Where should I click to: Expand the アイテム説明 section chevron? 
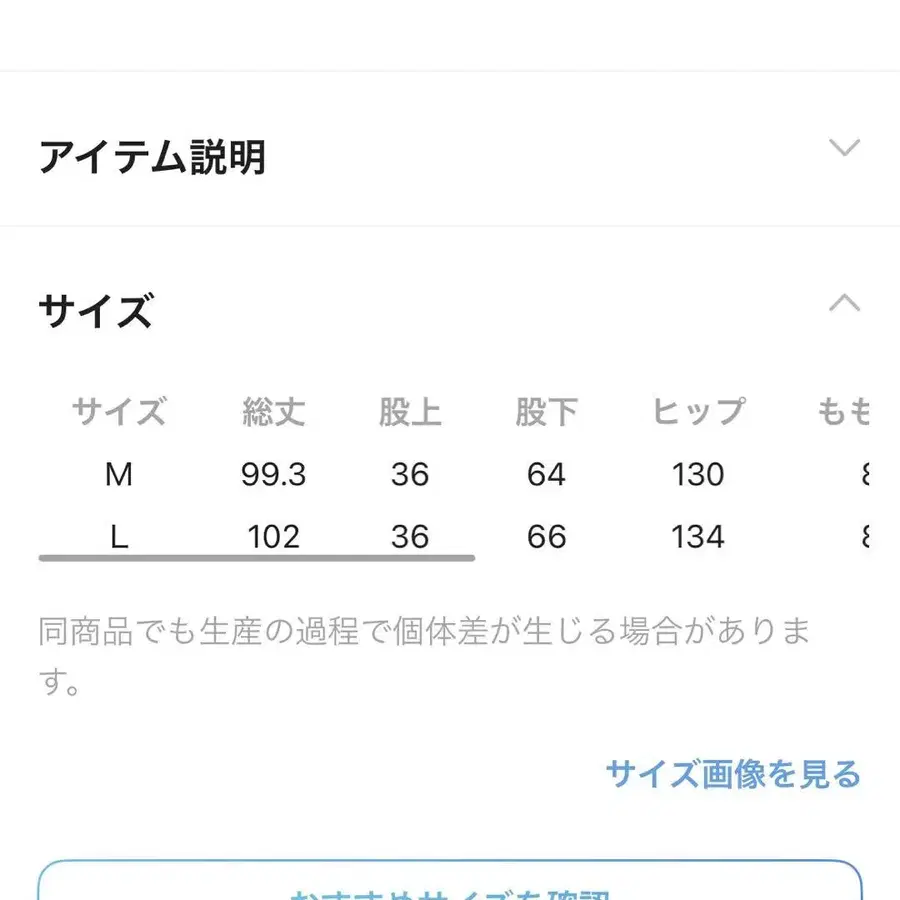click(844, 149)
